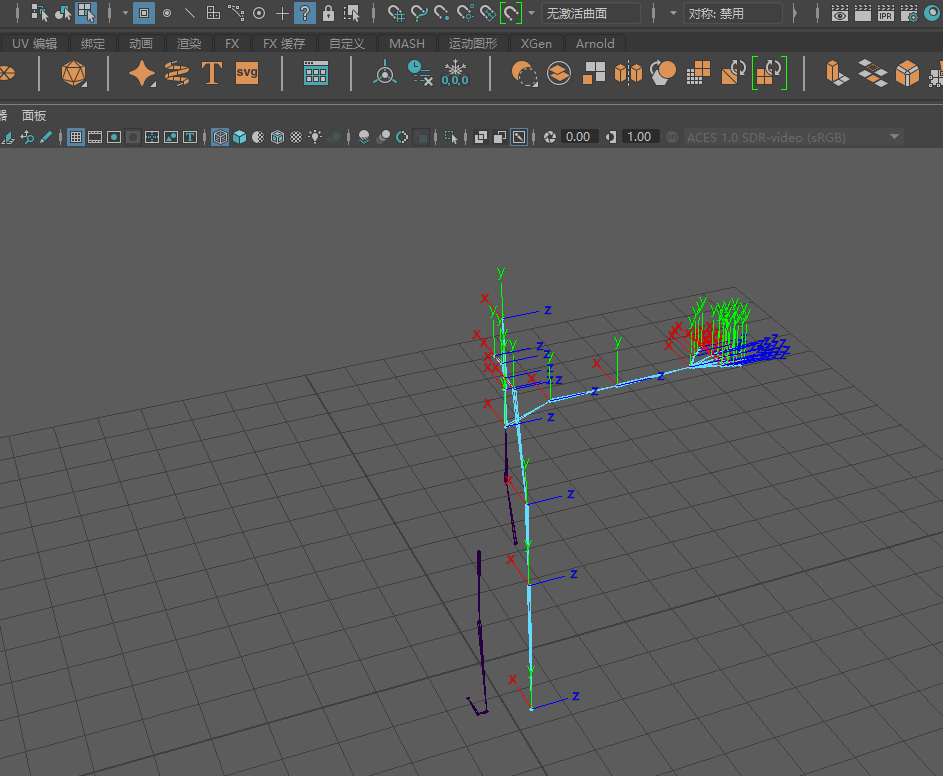Select by object type mode
The height and width of the screenshot is (776, 943).
tap(63, 13)
